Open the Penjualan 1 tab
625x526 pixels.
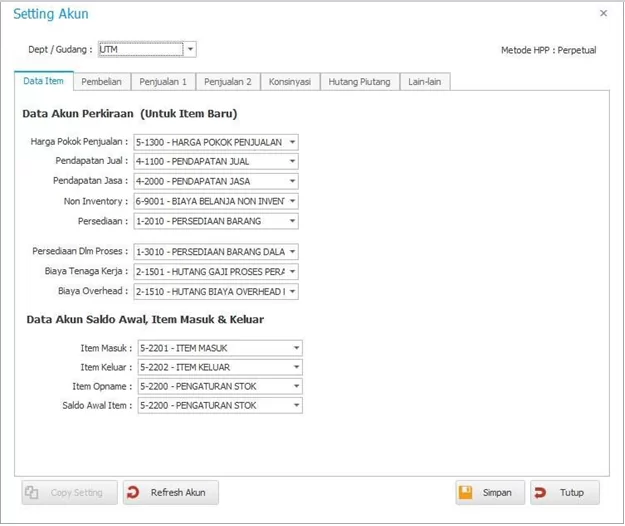pos(162,82)
